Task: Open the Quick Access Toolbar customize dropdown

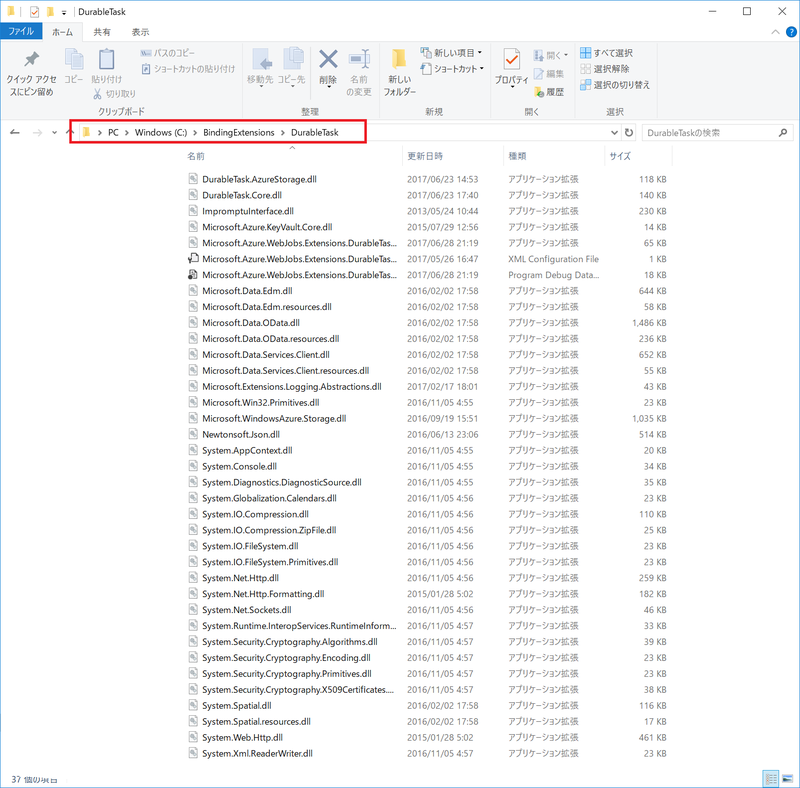Action: click(64, 12)
